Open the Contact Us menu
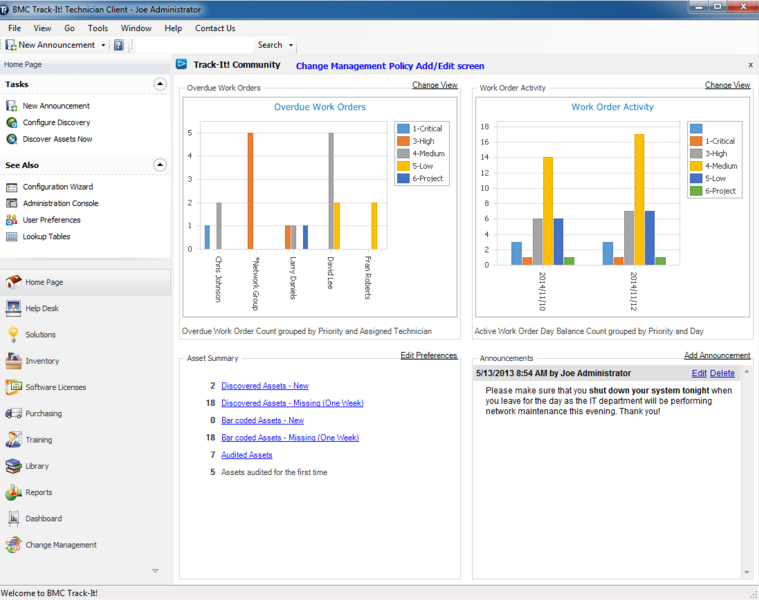 click(x=215, y=28)
